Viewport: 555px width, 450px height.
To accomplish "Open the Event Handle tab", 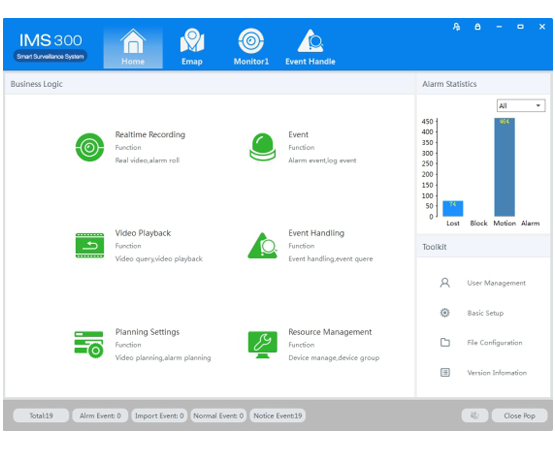I will (310, 47).
